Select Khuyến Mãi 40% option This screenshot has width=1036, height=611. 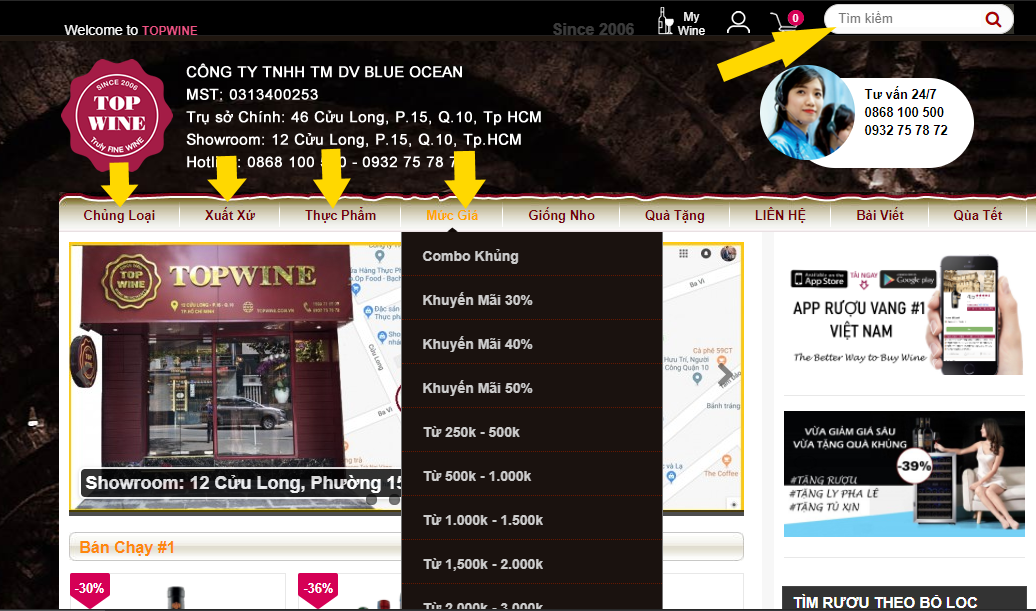[x=532, y=344]
